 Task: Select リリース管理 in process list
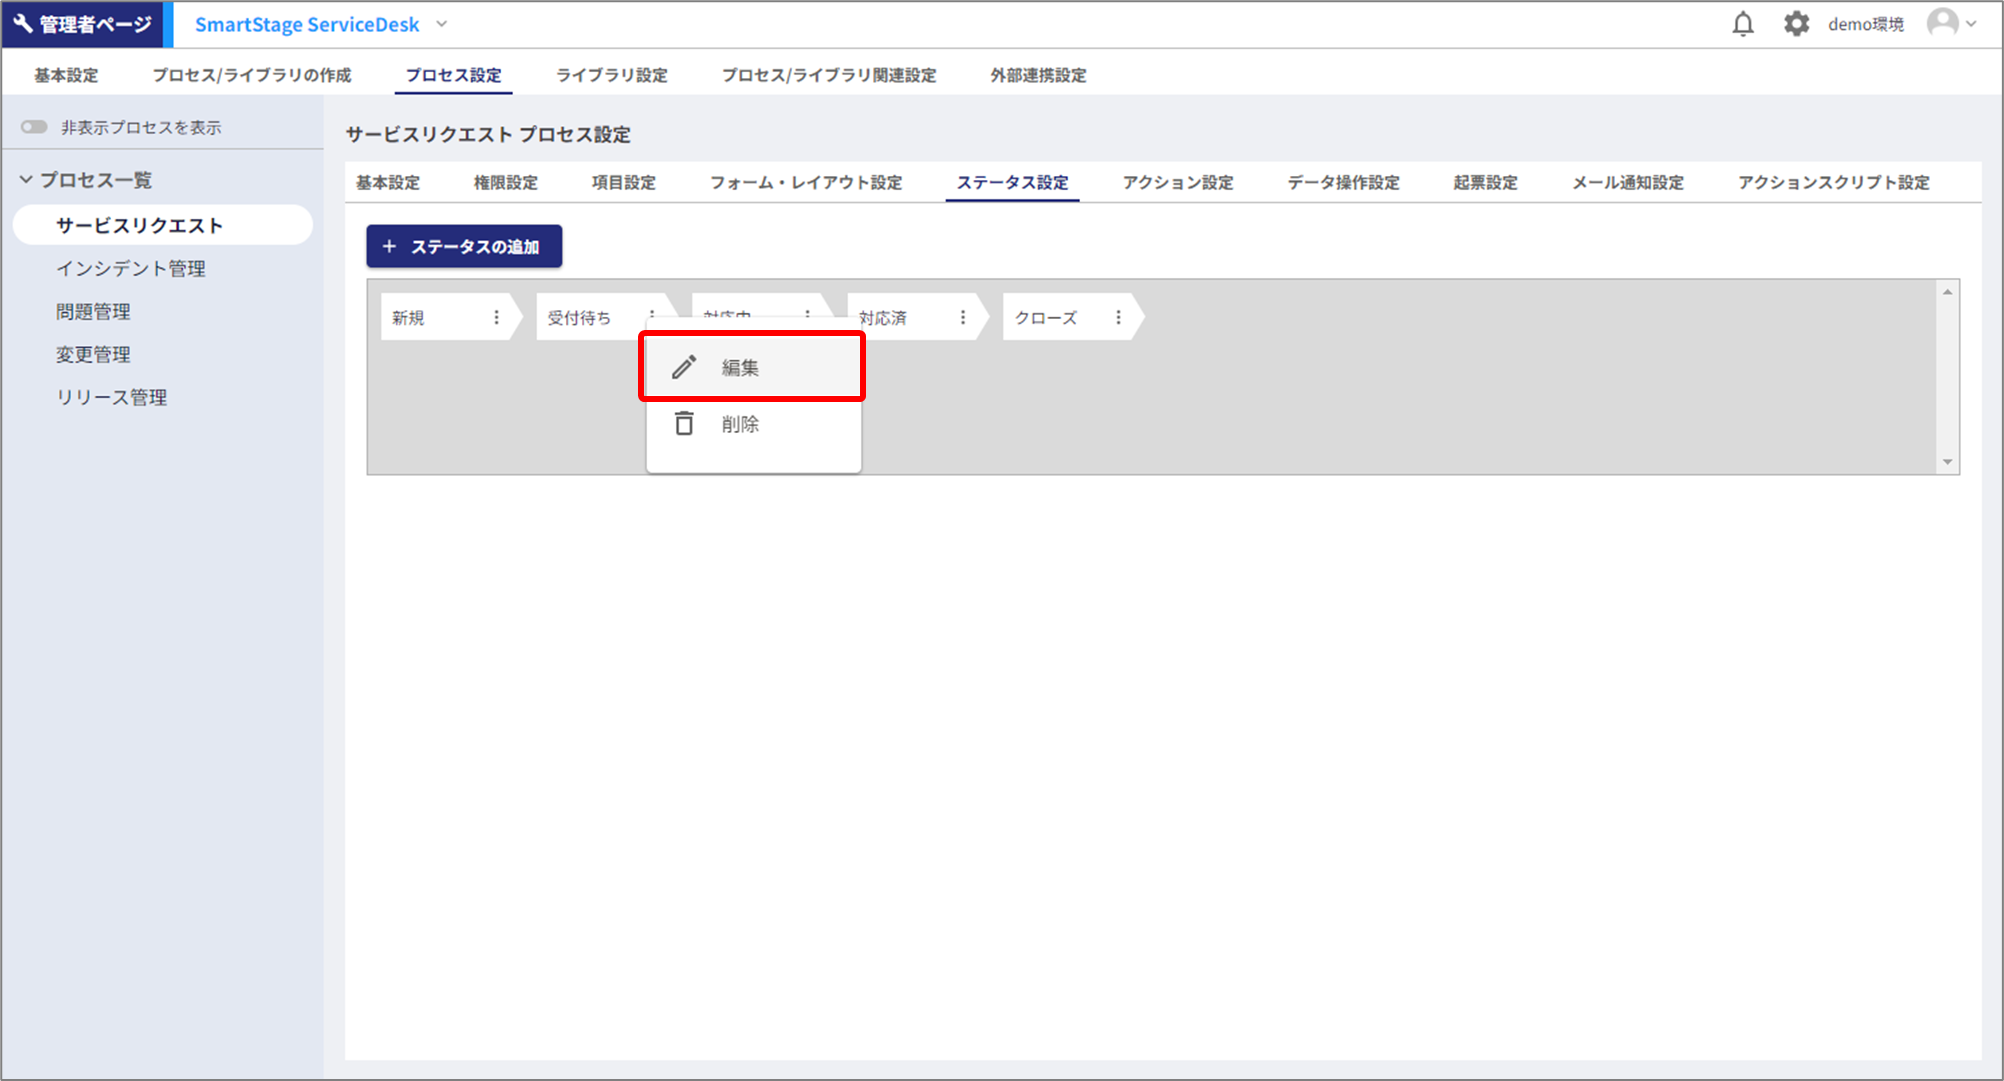(111, 397)
